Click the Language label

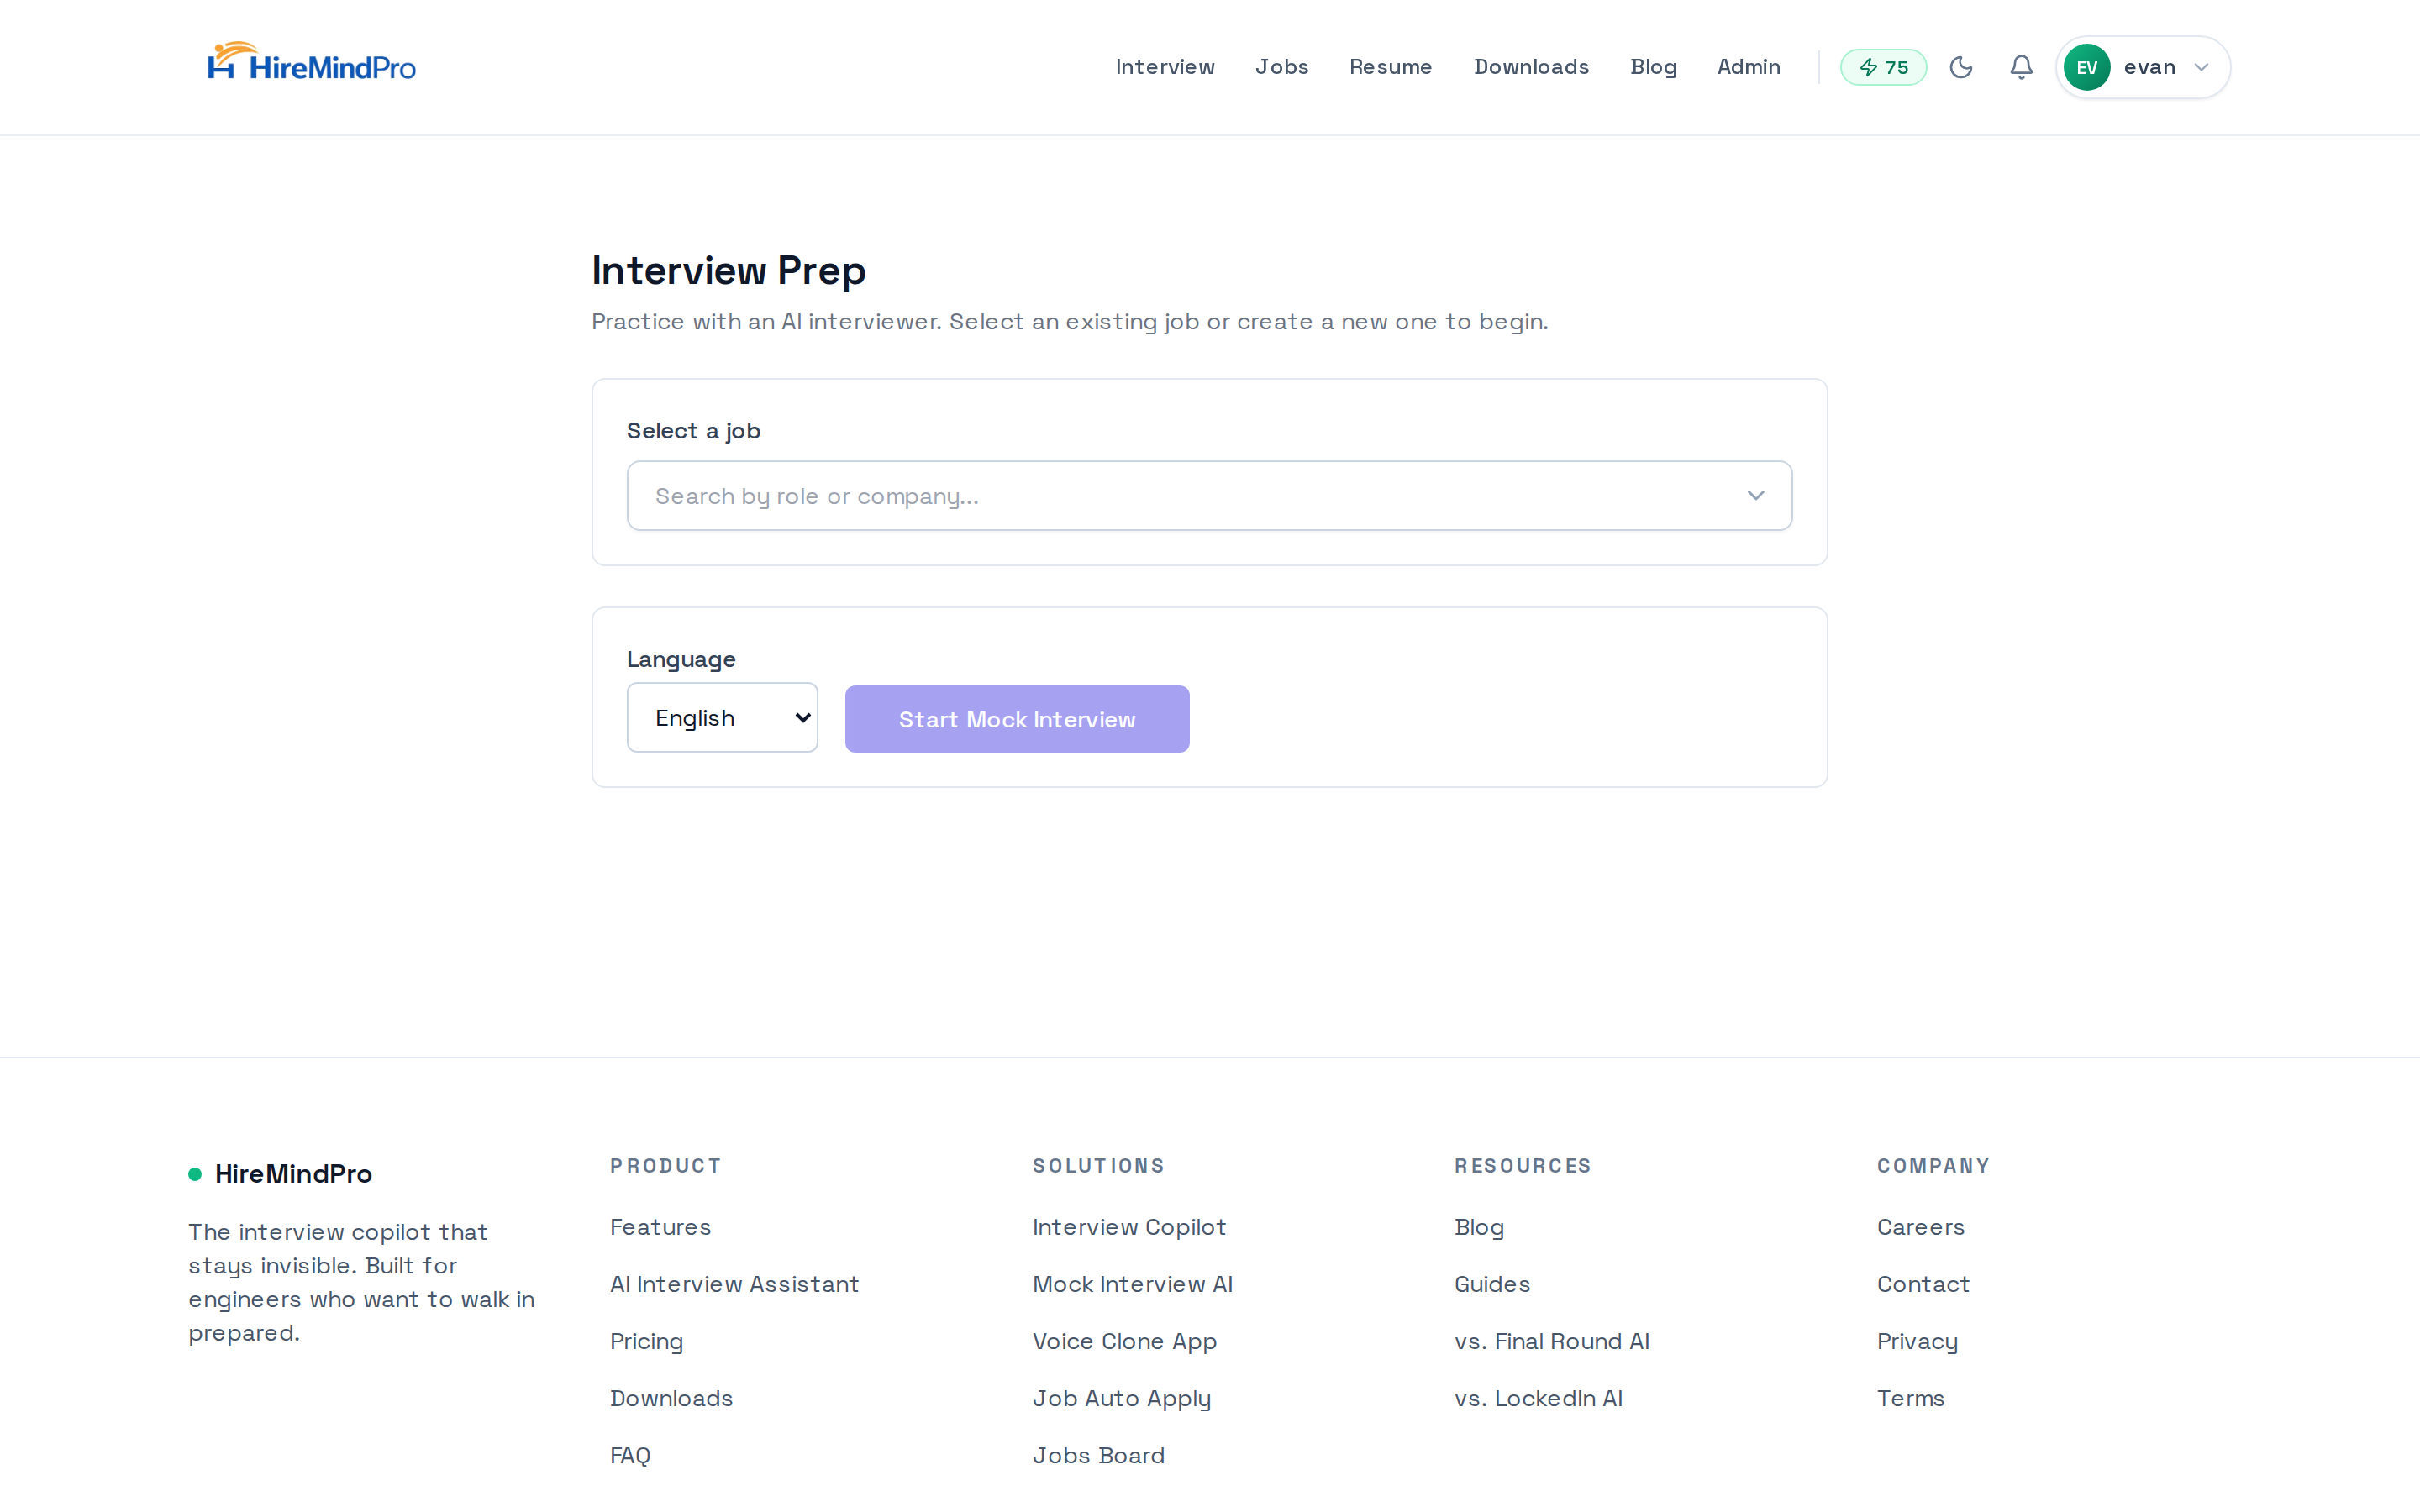click(681, 659)
